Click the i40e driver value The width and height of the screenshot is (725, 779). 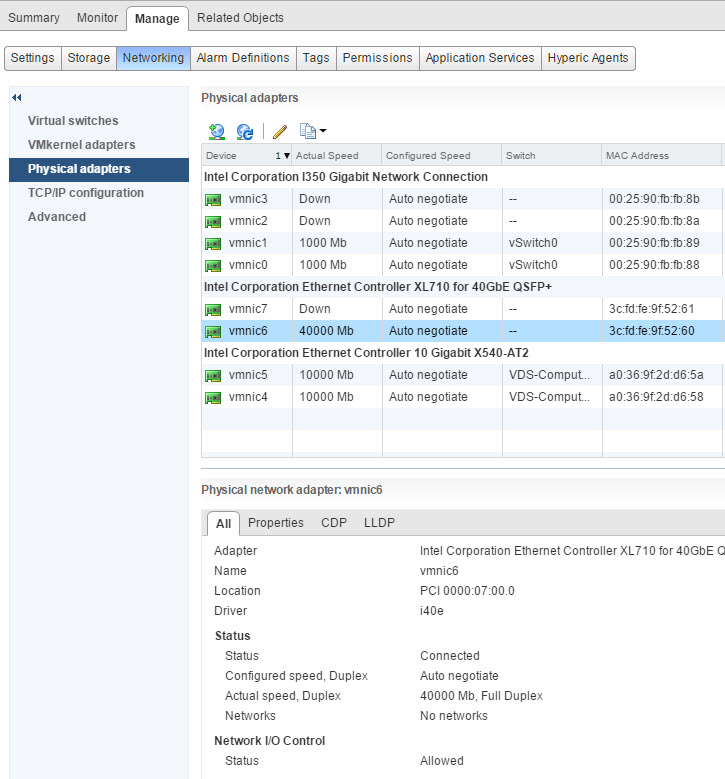432,611
